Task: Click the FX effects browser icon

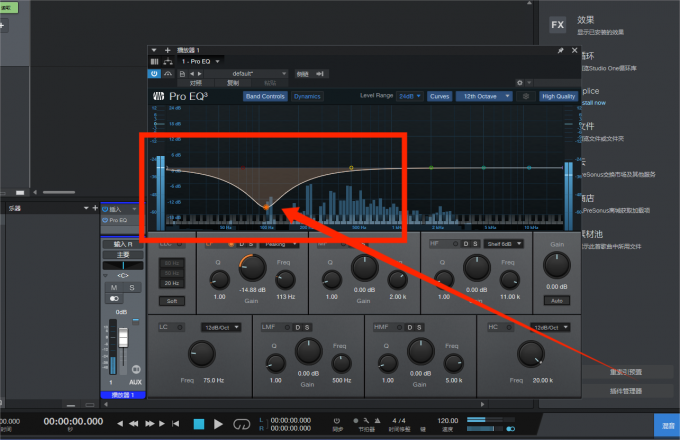Action: (558, 25)
